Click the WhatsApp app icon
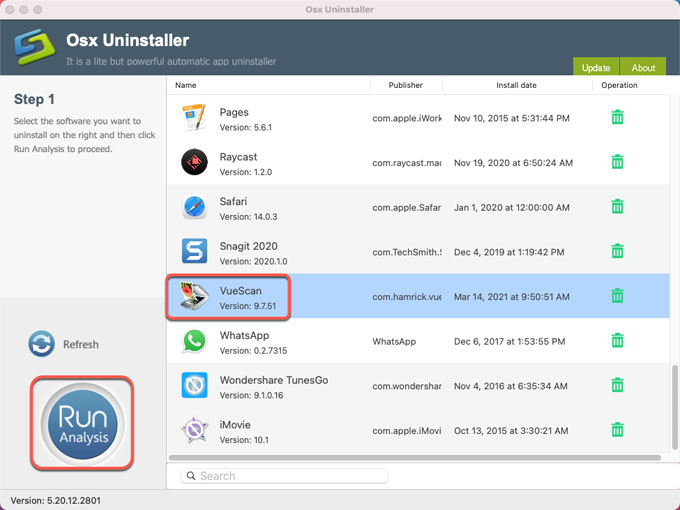Image resolution: width=680 pixels, height=510 pixels. point(194,340)
